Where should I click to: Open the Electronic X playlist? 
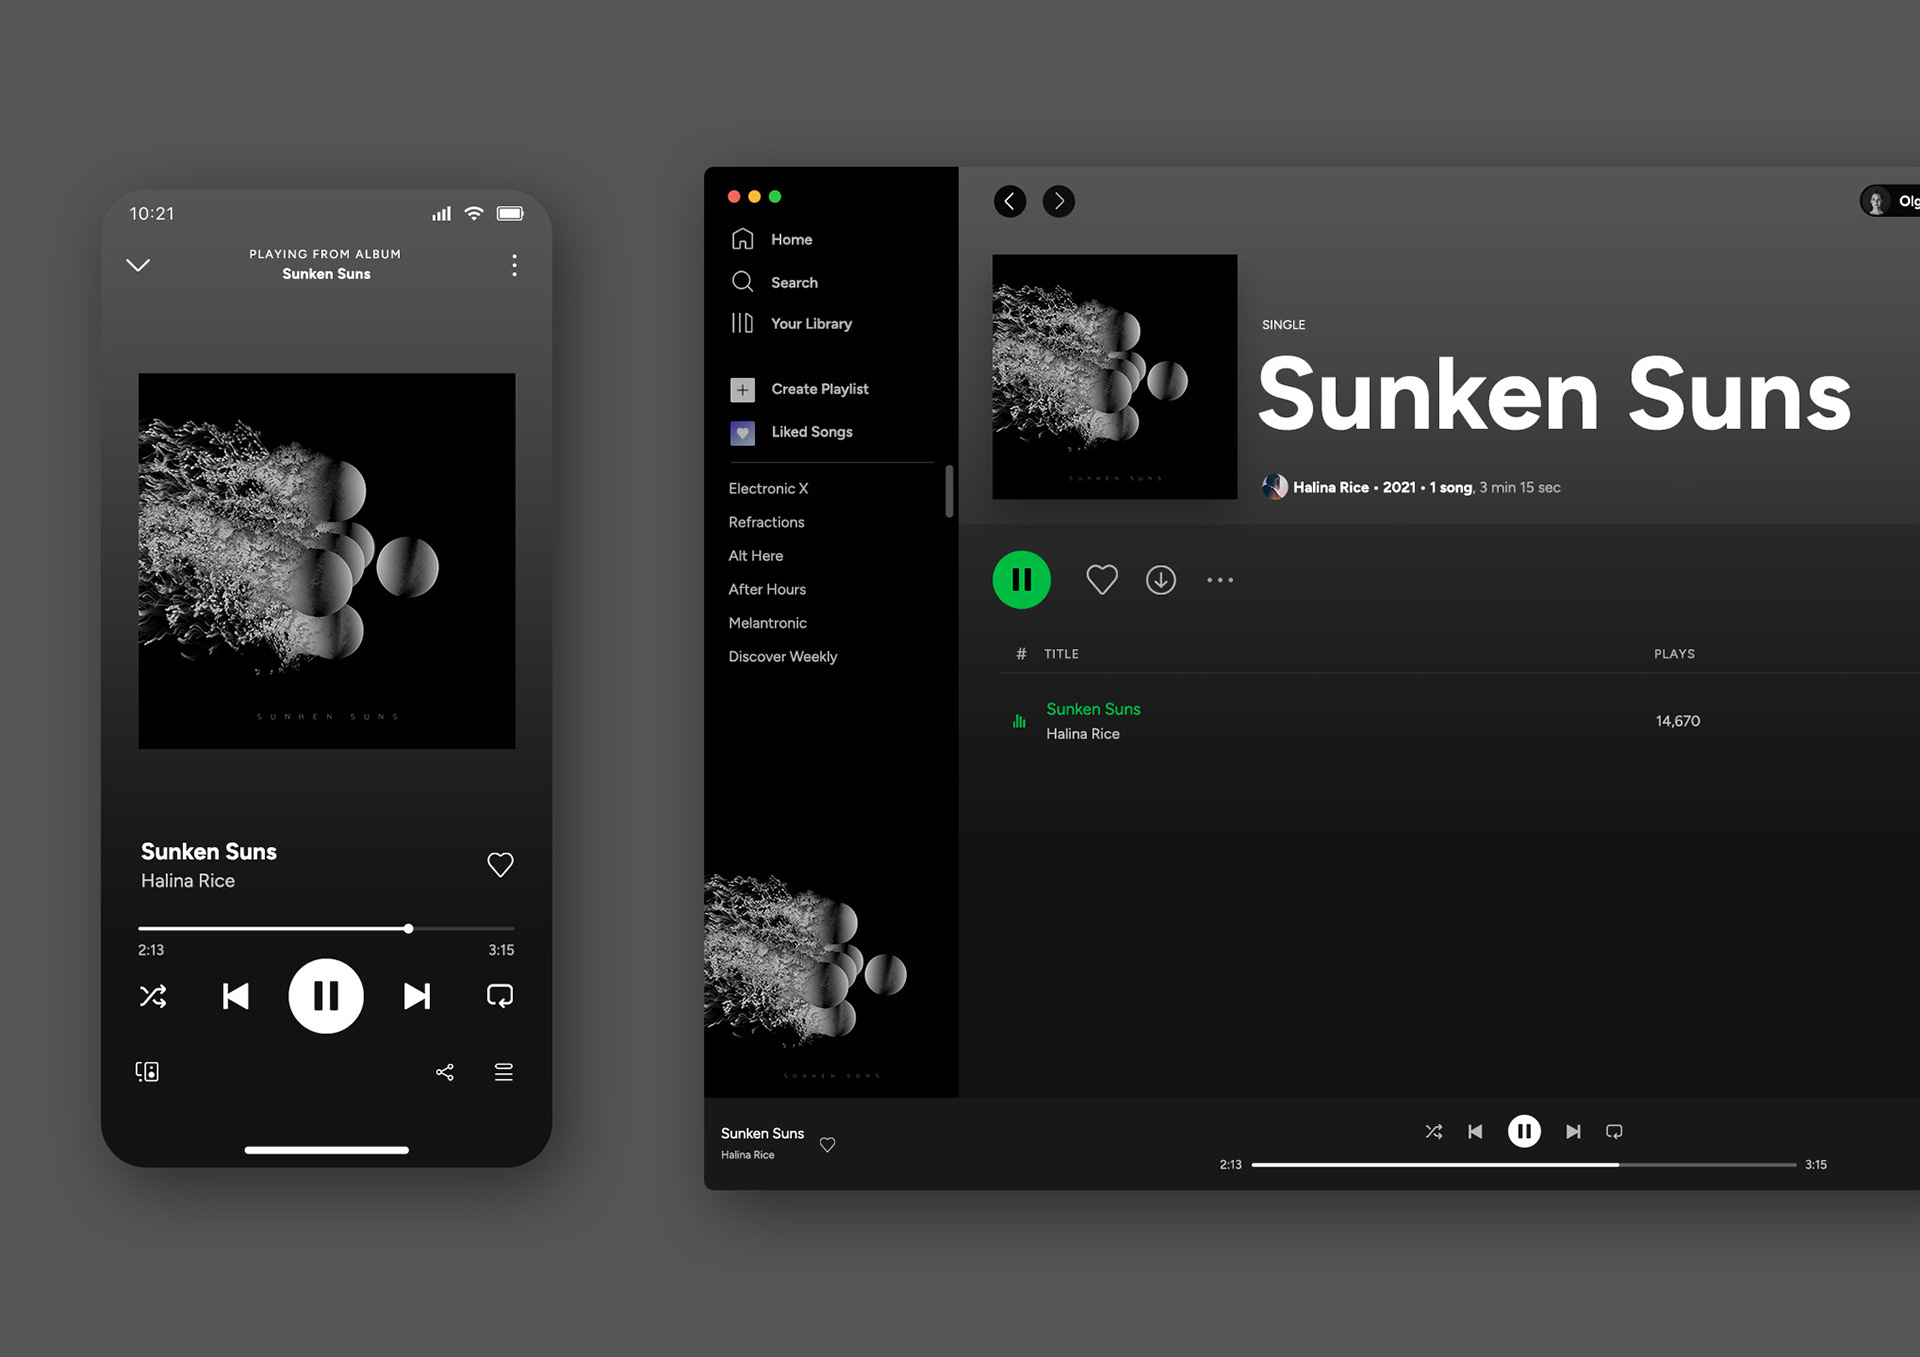pyautogui.click(x=768, y=488)
